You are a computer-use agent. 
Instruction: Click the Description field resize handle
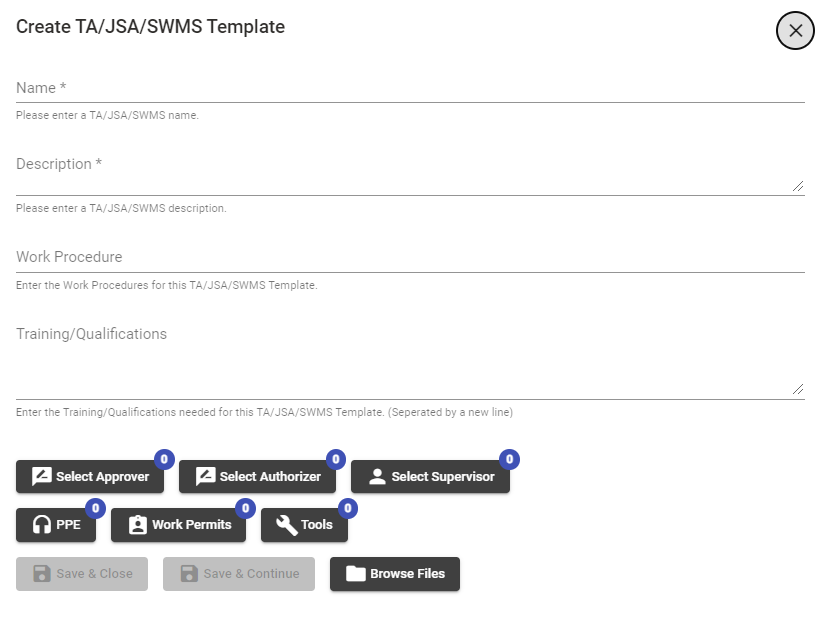point(798,186)
